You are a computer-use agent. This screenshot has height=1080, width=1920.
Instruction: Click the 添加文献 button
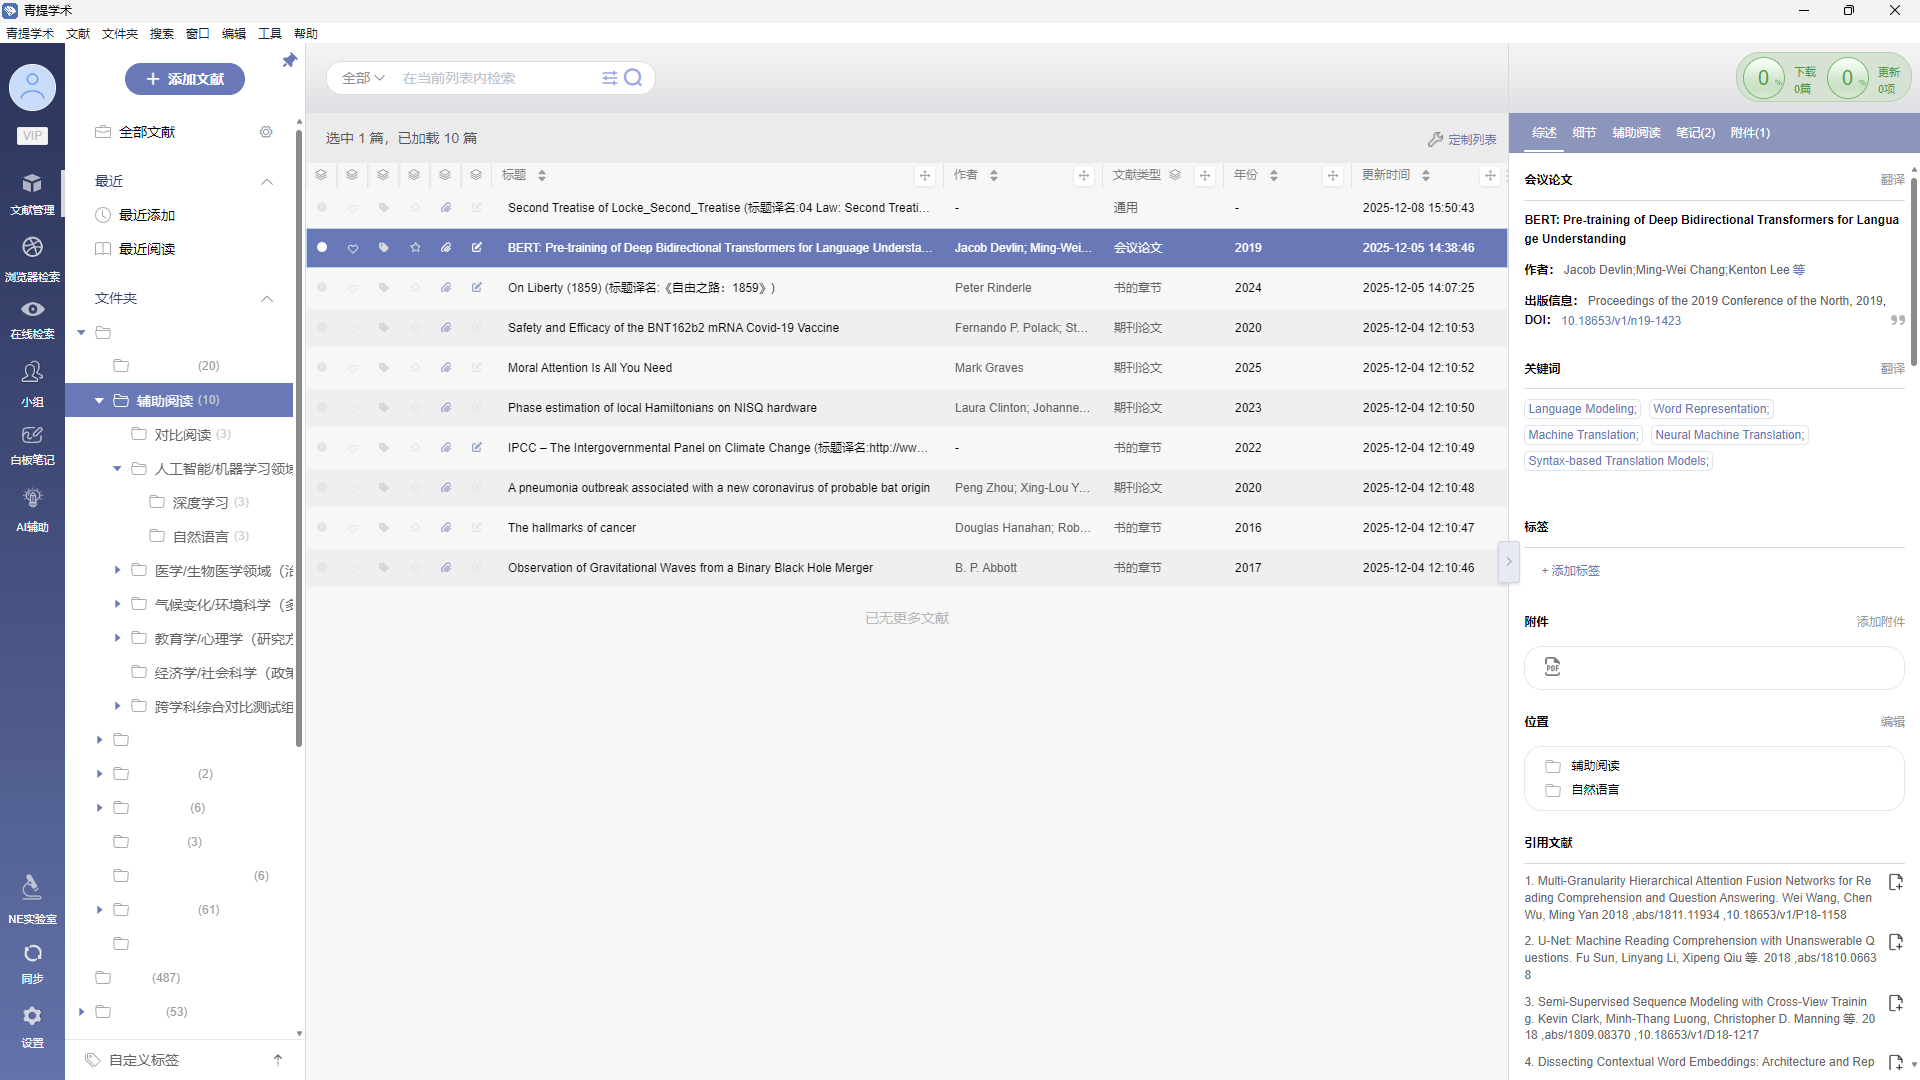(x=185, y=79)
